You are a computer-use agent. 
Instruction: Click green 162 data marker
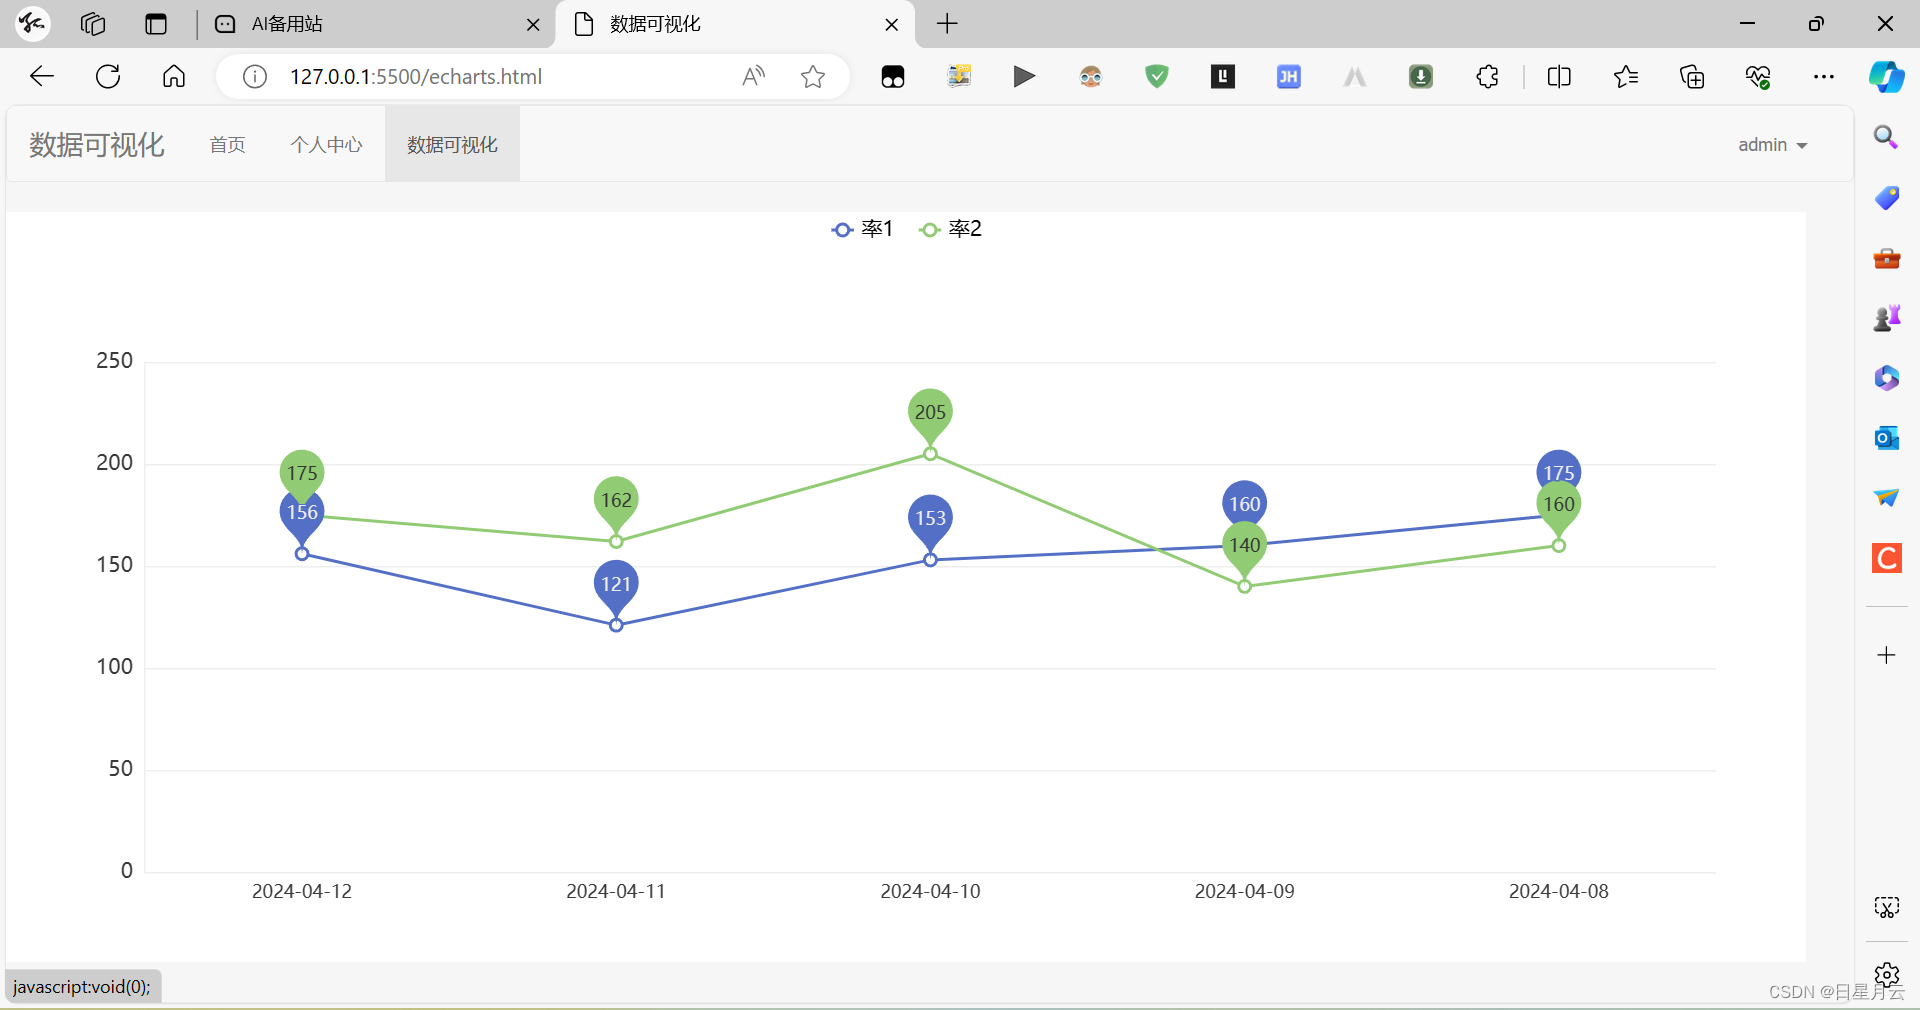616,500
